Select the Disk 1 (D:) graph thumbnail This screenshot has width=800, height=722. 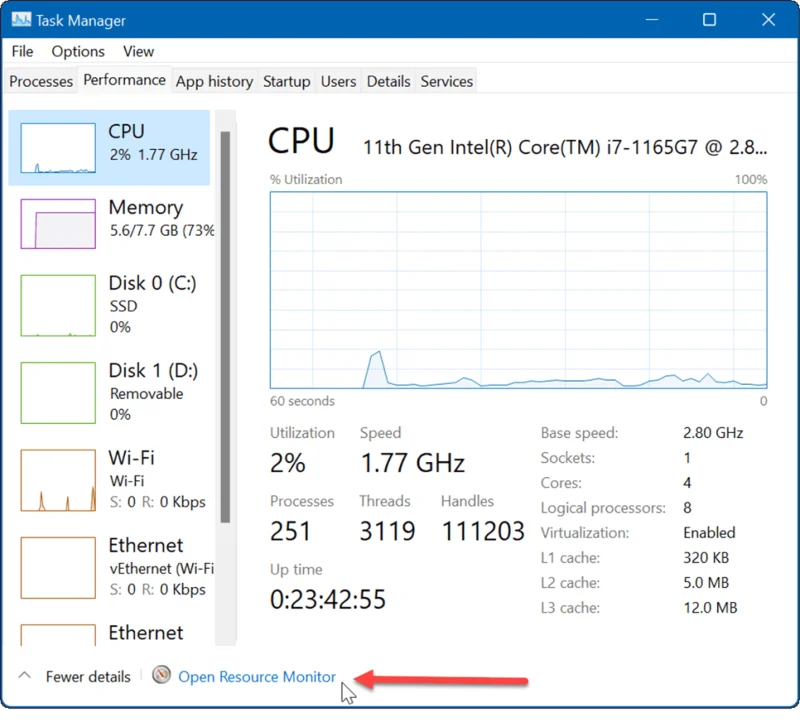pos(58,392)
